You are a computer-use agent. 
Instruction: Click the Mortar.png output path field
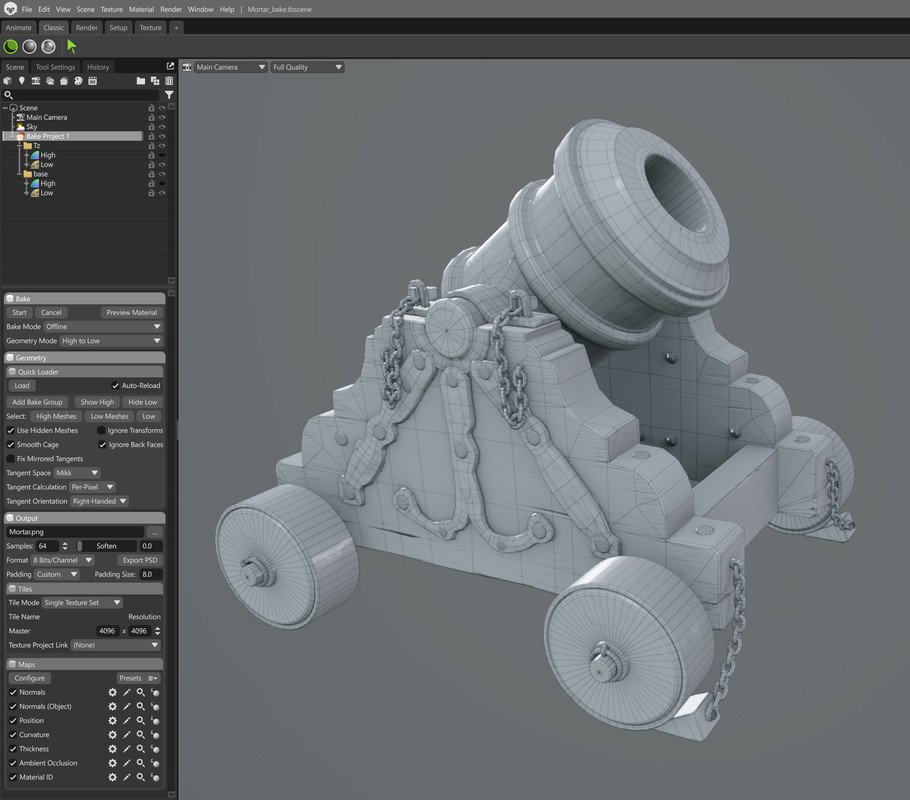(74, 532)
